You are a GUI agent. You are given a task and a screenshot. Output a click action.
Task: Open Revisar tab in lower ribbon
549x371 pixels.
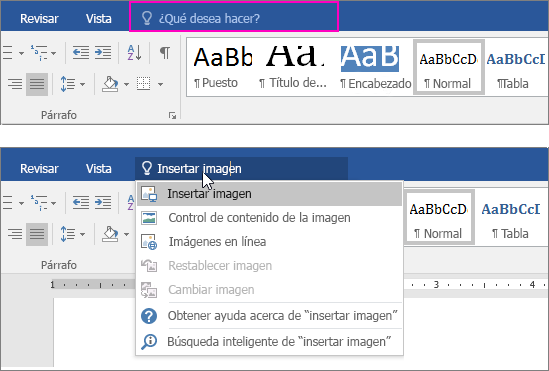(39, 169)
